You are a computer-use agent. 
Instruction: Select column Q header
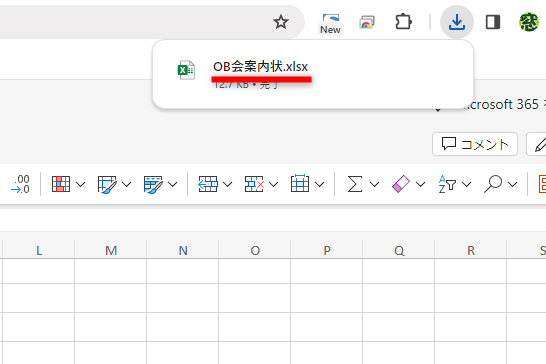click(x=399, y=250)
